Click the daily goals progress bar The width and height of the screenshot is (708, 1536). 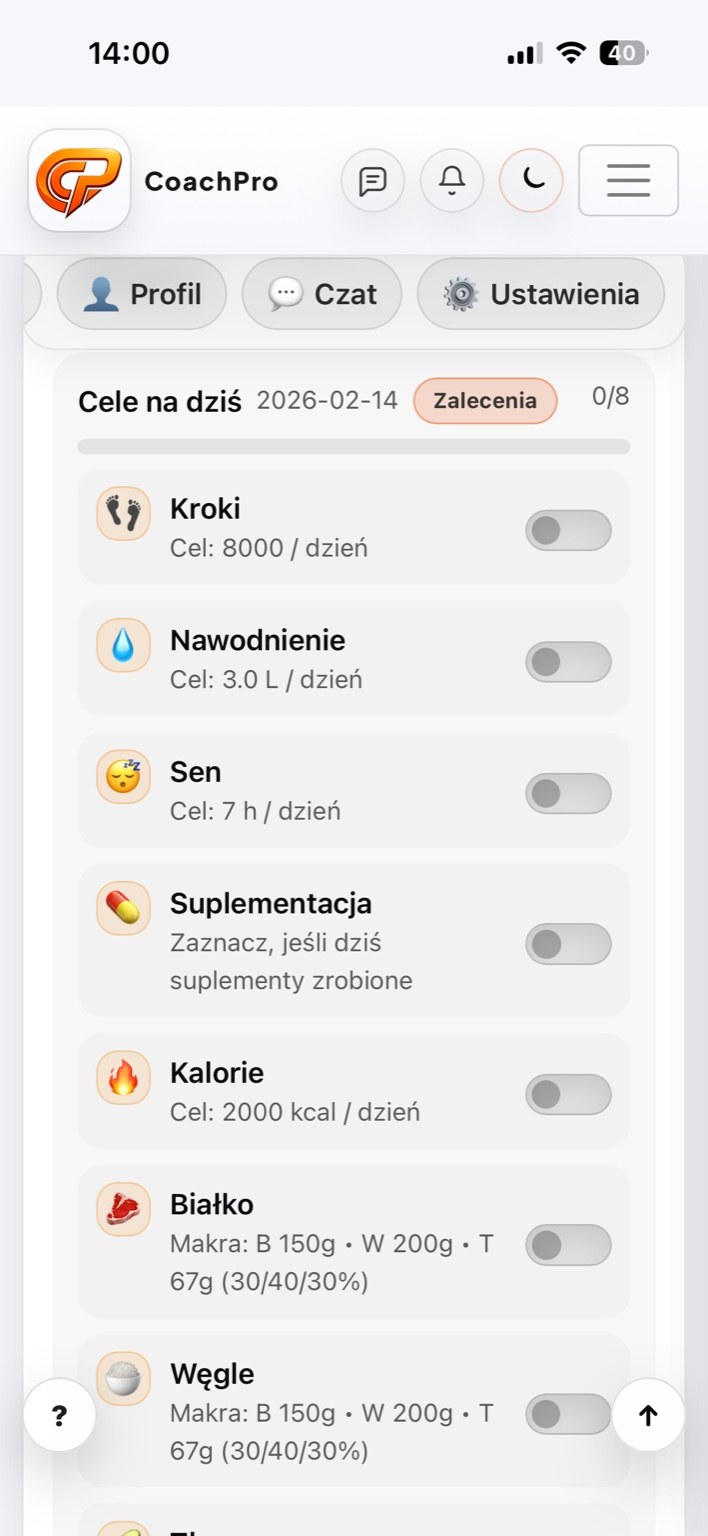354,446
